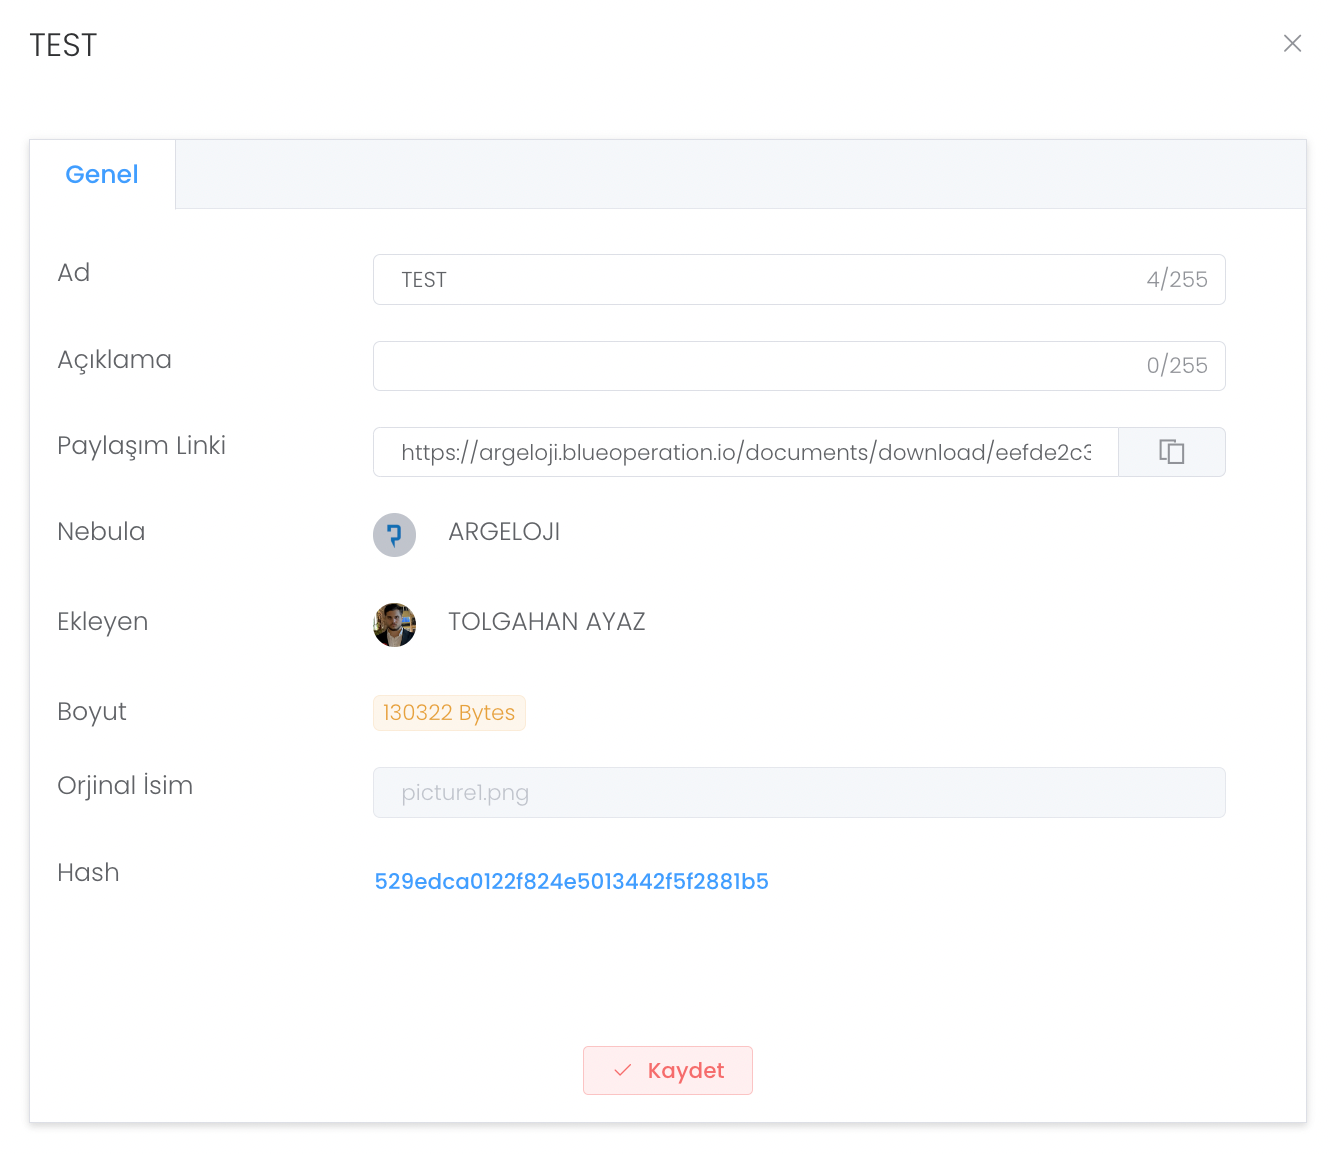Click the ARGELOJI nebula logo icon
This screenshot has height=1154, width=1330.
[x=394, y=535]
